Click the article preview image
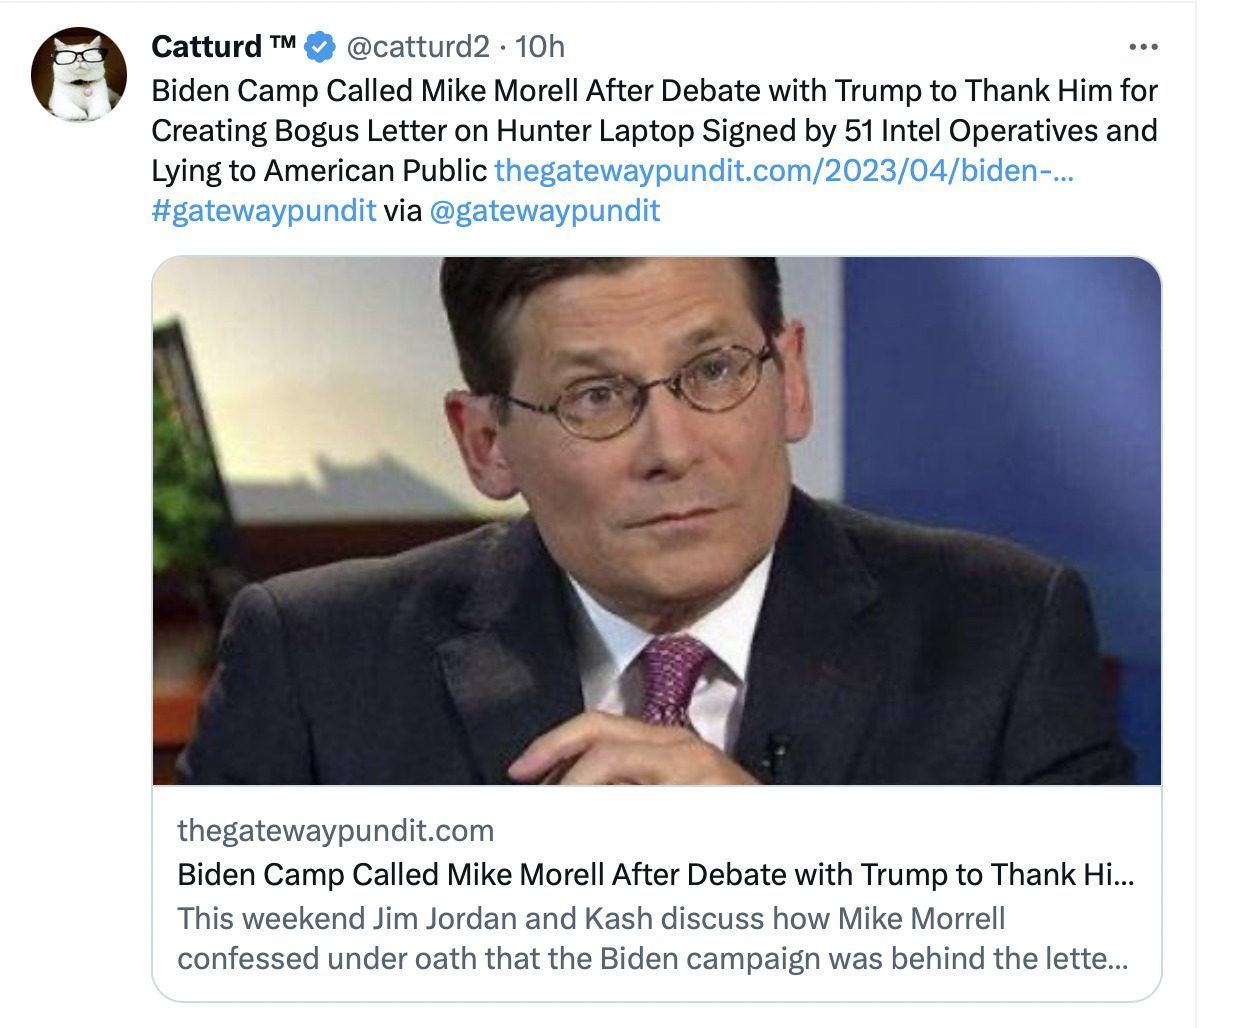Image resolution: width=1242 pixels, height=1028 pixels. 656,520
